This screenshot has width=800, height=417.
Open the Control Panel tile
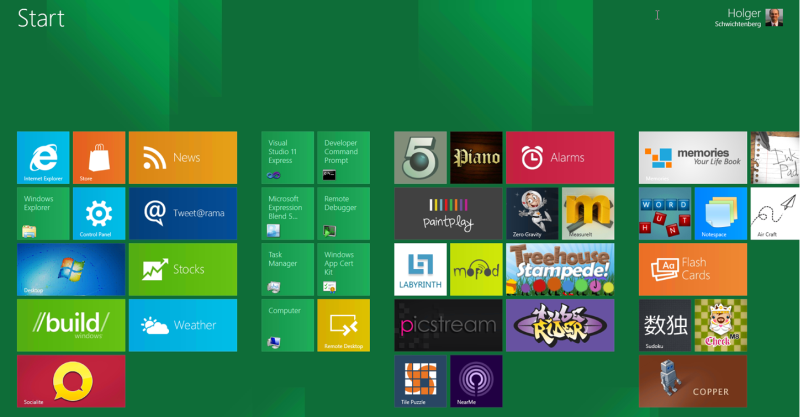[99, 213]
